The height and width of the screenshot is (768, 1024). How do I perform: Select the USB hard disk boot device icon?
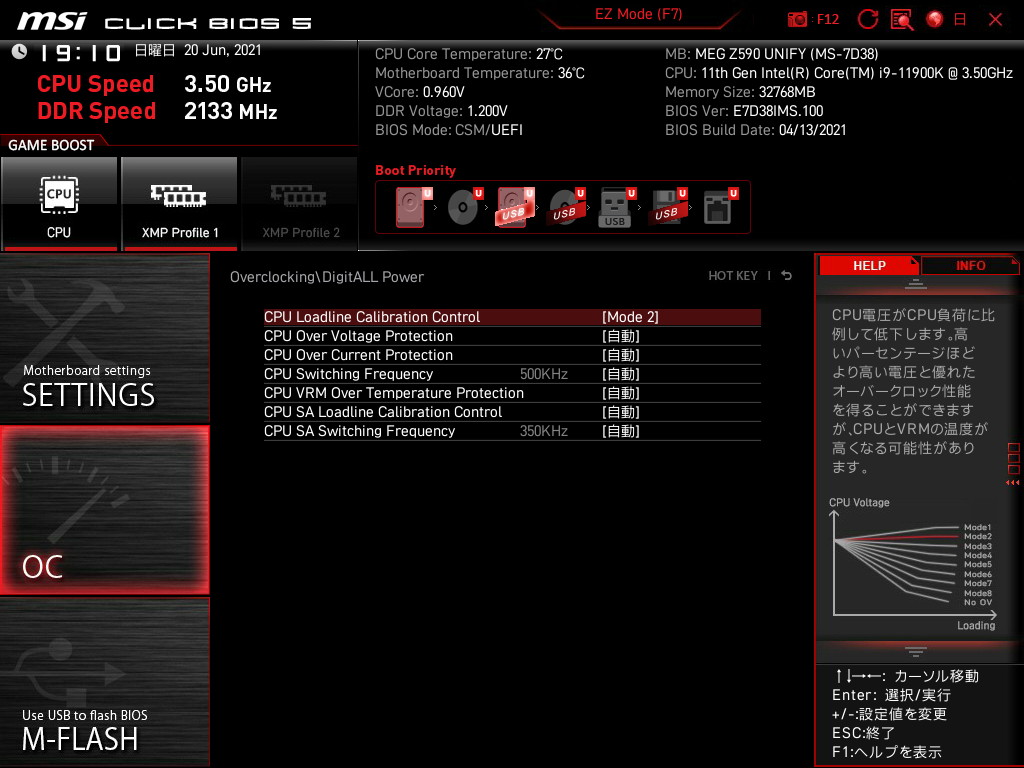[x=515, y=207]
